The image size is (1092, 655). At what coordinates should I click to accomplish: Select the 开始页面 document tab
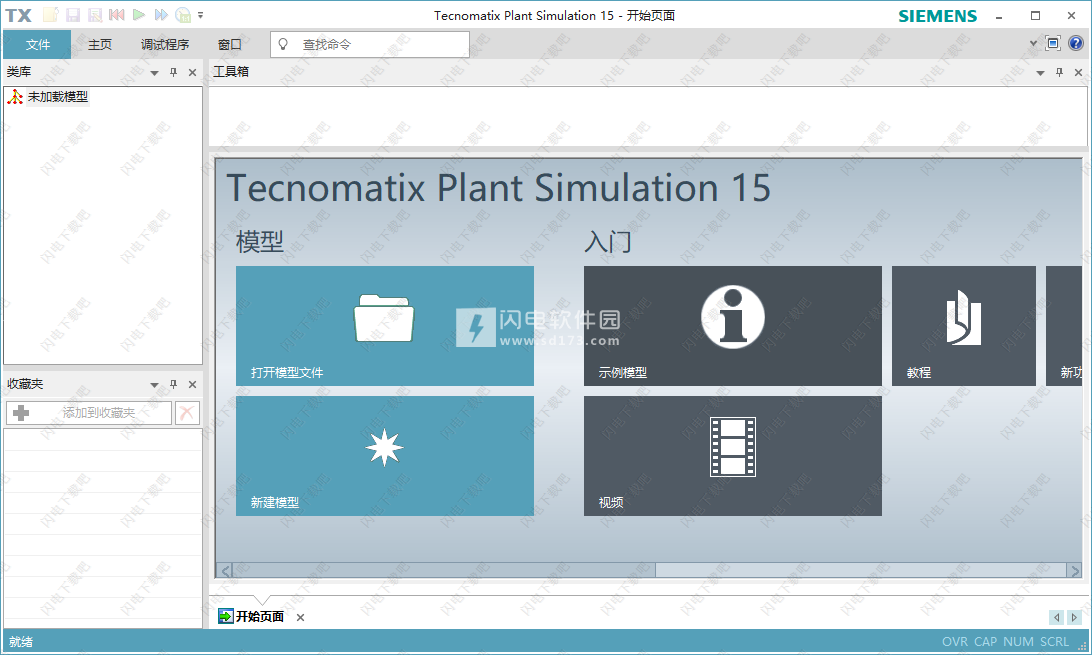[260, 617]
